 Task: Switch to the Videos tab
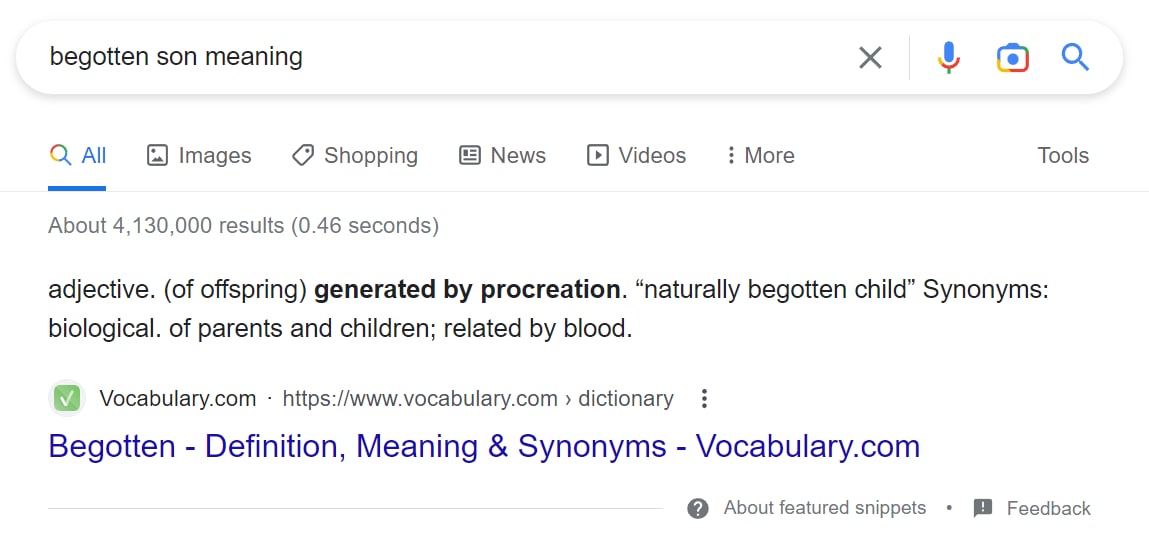(x=636, y=155)
